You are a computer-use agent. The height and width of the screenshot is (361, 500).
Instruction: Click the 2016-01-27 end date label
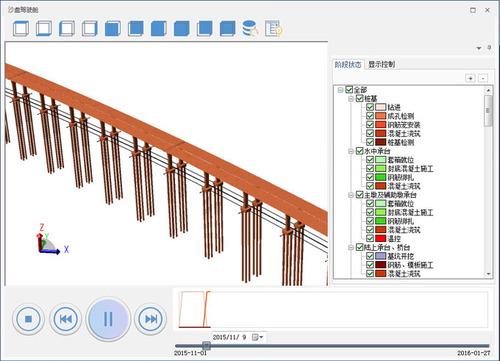point(474,353)
